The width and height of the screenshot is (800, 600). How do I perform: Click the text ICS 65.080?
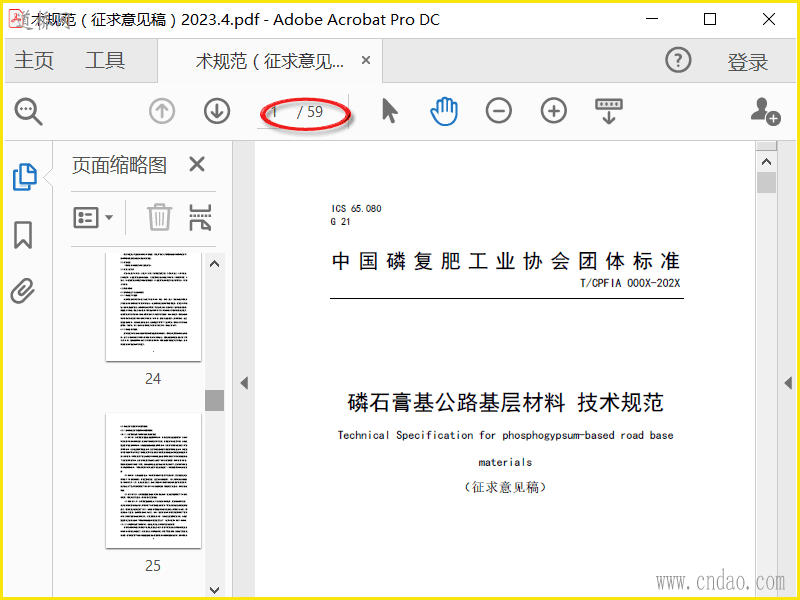click(x=356, y=209)
